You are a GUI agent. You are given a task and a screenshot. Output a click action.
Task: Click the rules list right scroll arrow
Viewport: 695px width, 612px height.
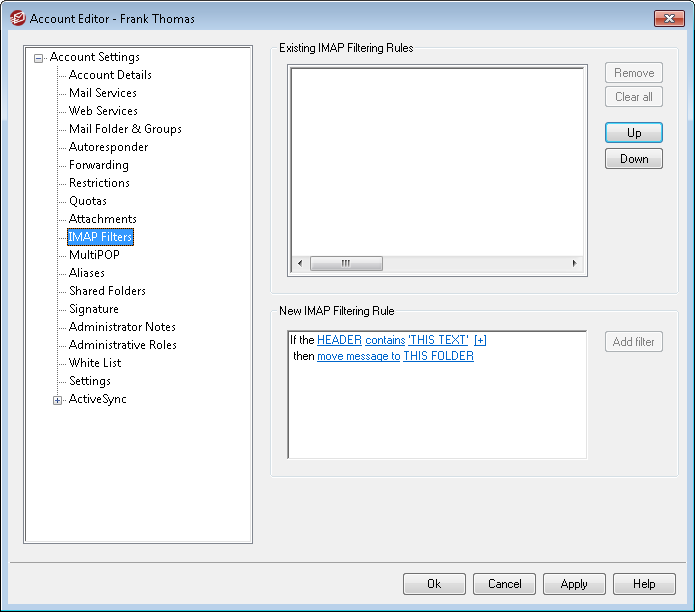[574, 263]
